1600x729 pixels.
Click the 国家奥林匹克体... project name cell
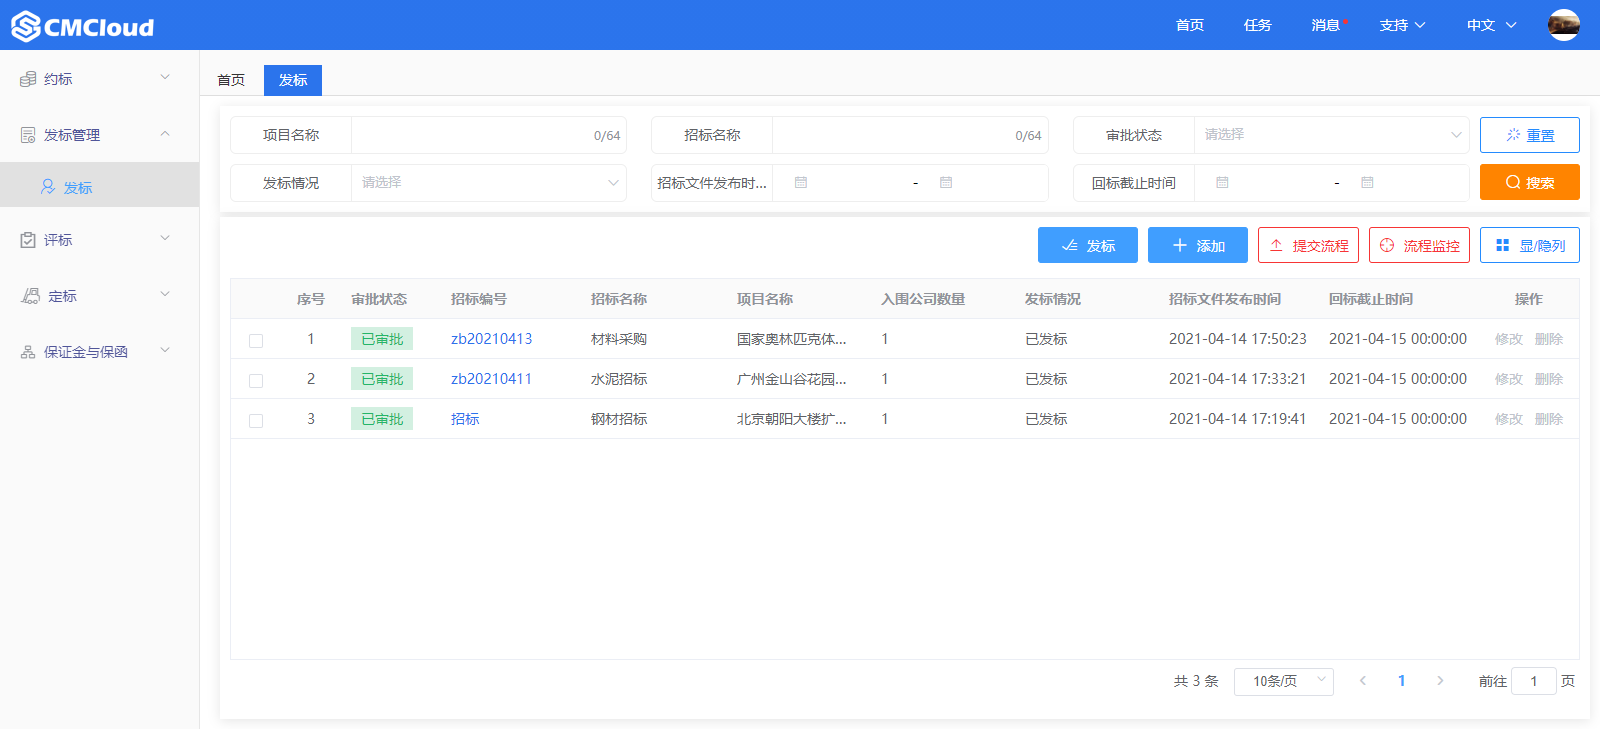tap(792, 339)
